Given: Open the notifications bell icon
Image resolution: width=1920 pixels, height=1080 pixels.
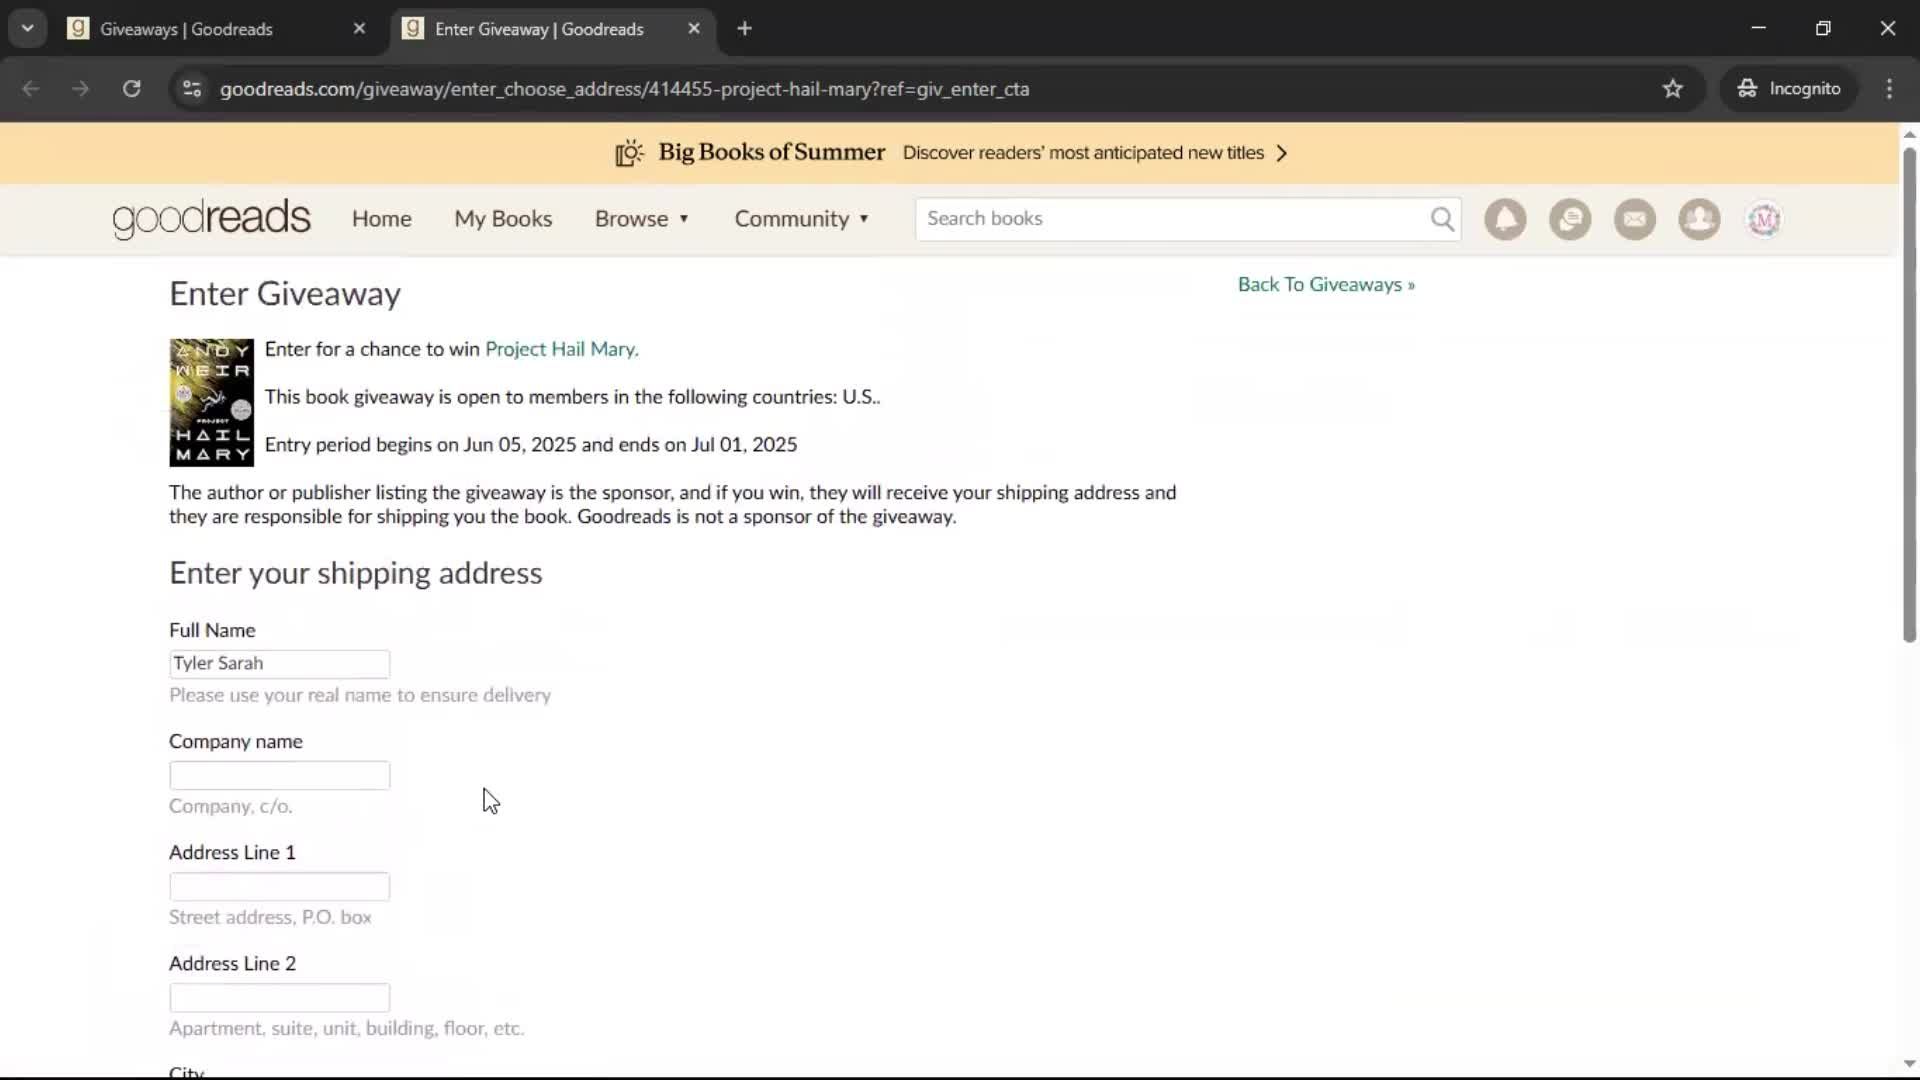Looking at the screenshot, I should [1505, 219].
